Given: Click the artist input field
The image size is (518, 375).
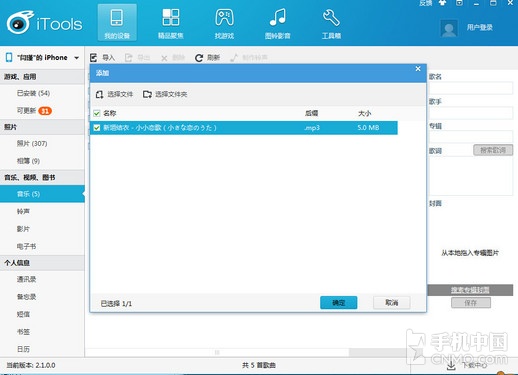Looking at the screenshot, I should [471, 113].
